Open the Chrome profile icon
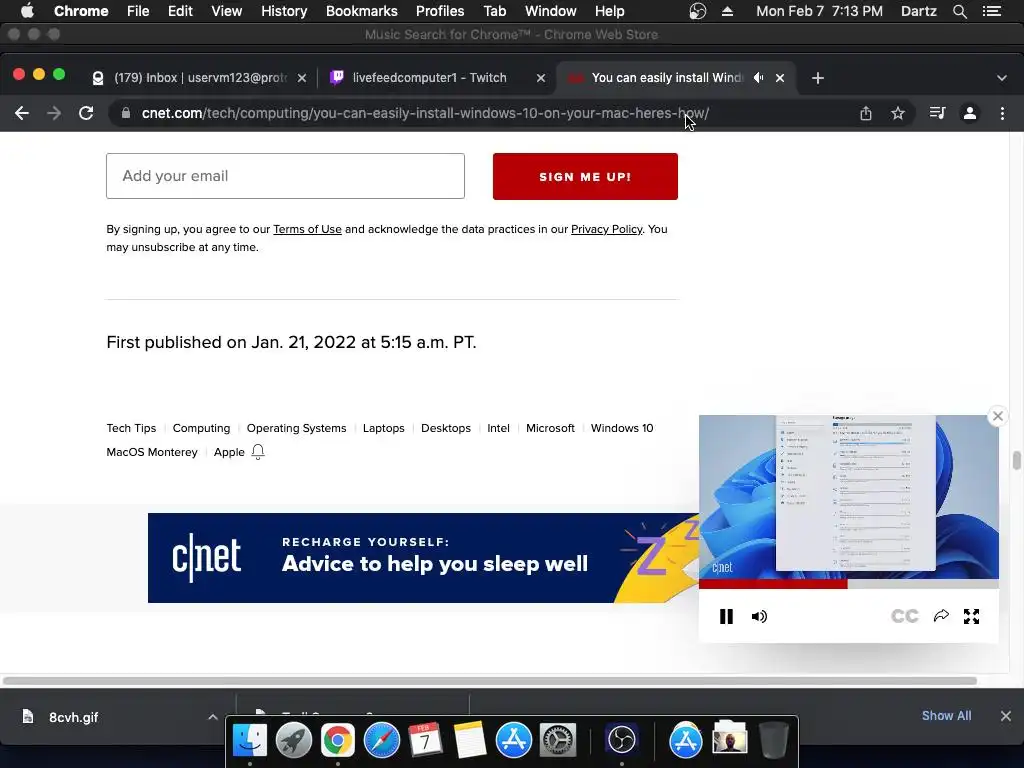The height and width of the screenshot is (768, 1024). tap(970, 113)
